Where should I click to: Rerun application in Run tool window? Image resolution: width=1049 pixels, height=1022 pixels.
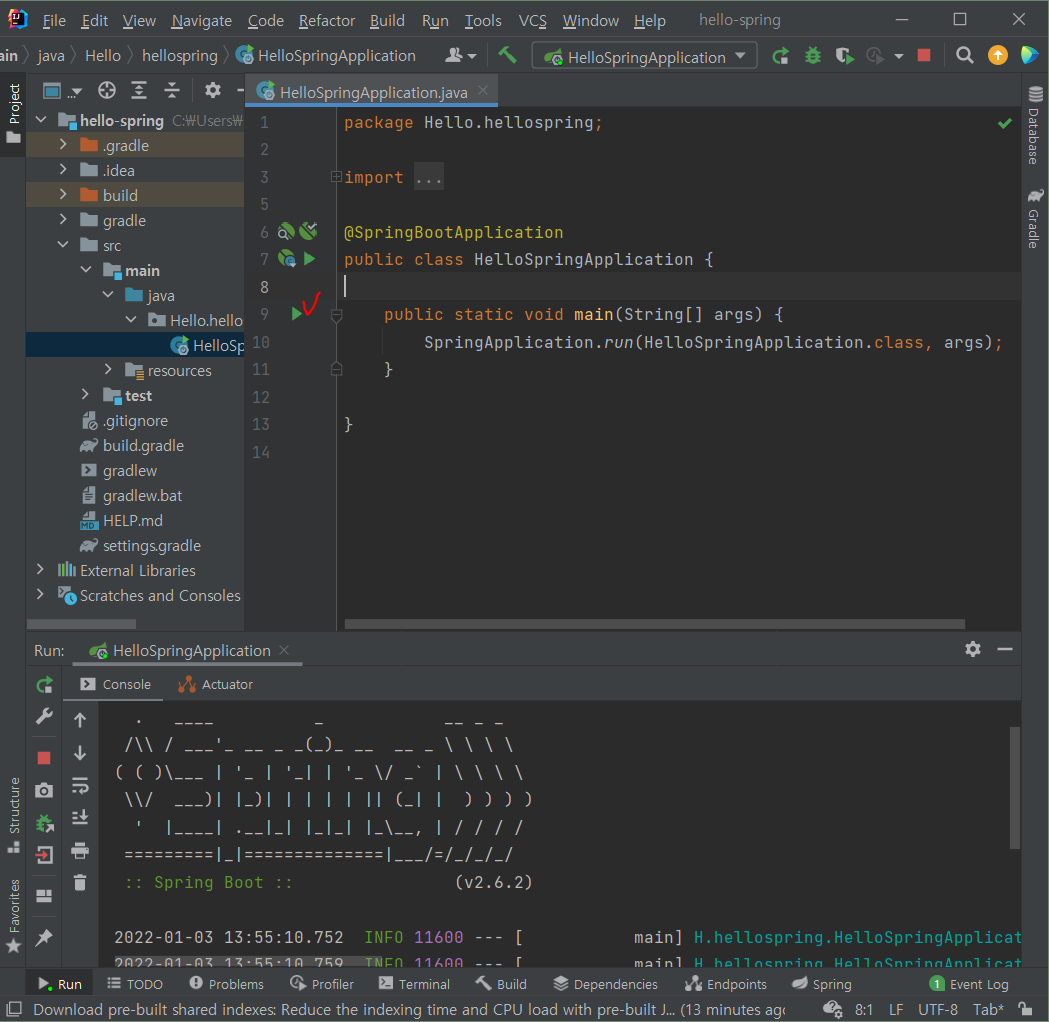(44, 685)
